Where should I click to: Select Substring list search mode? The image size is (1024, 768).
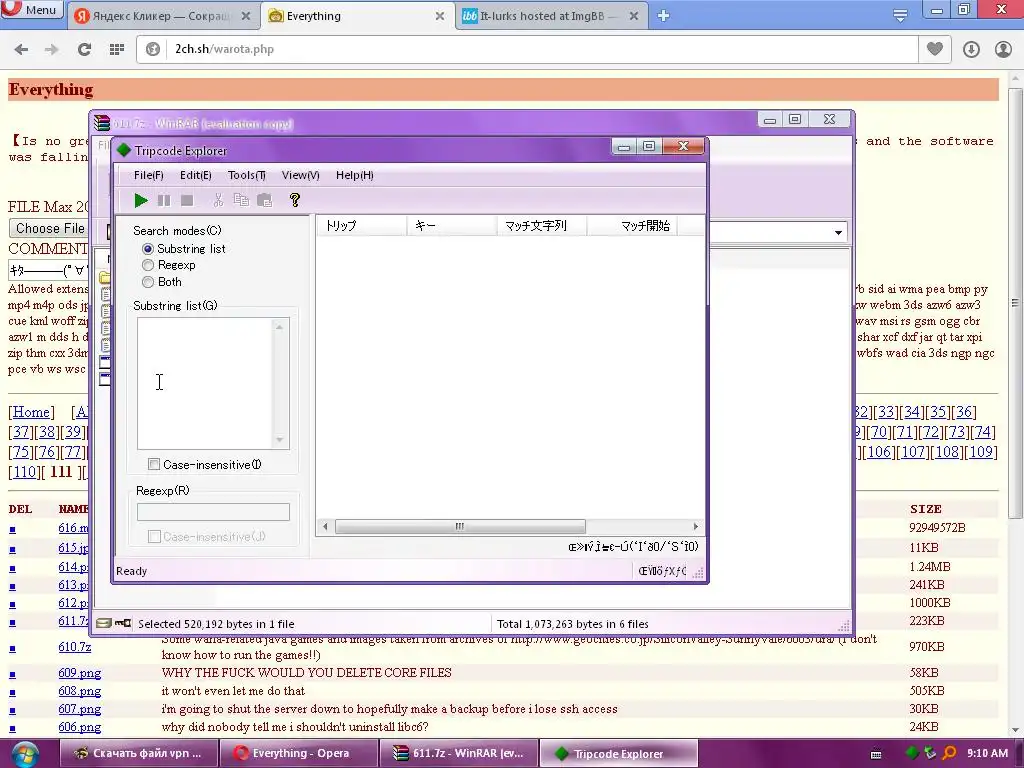[148, 249]
